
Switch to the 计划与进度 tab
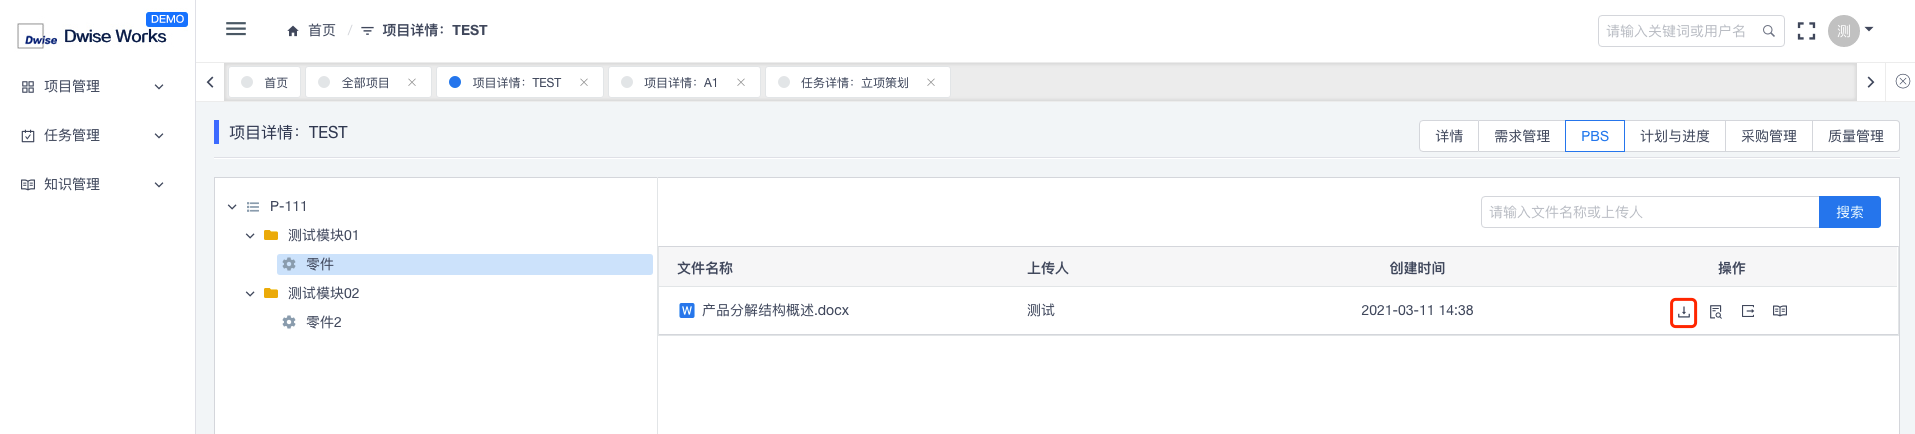(1675, 136)
